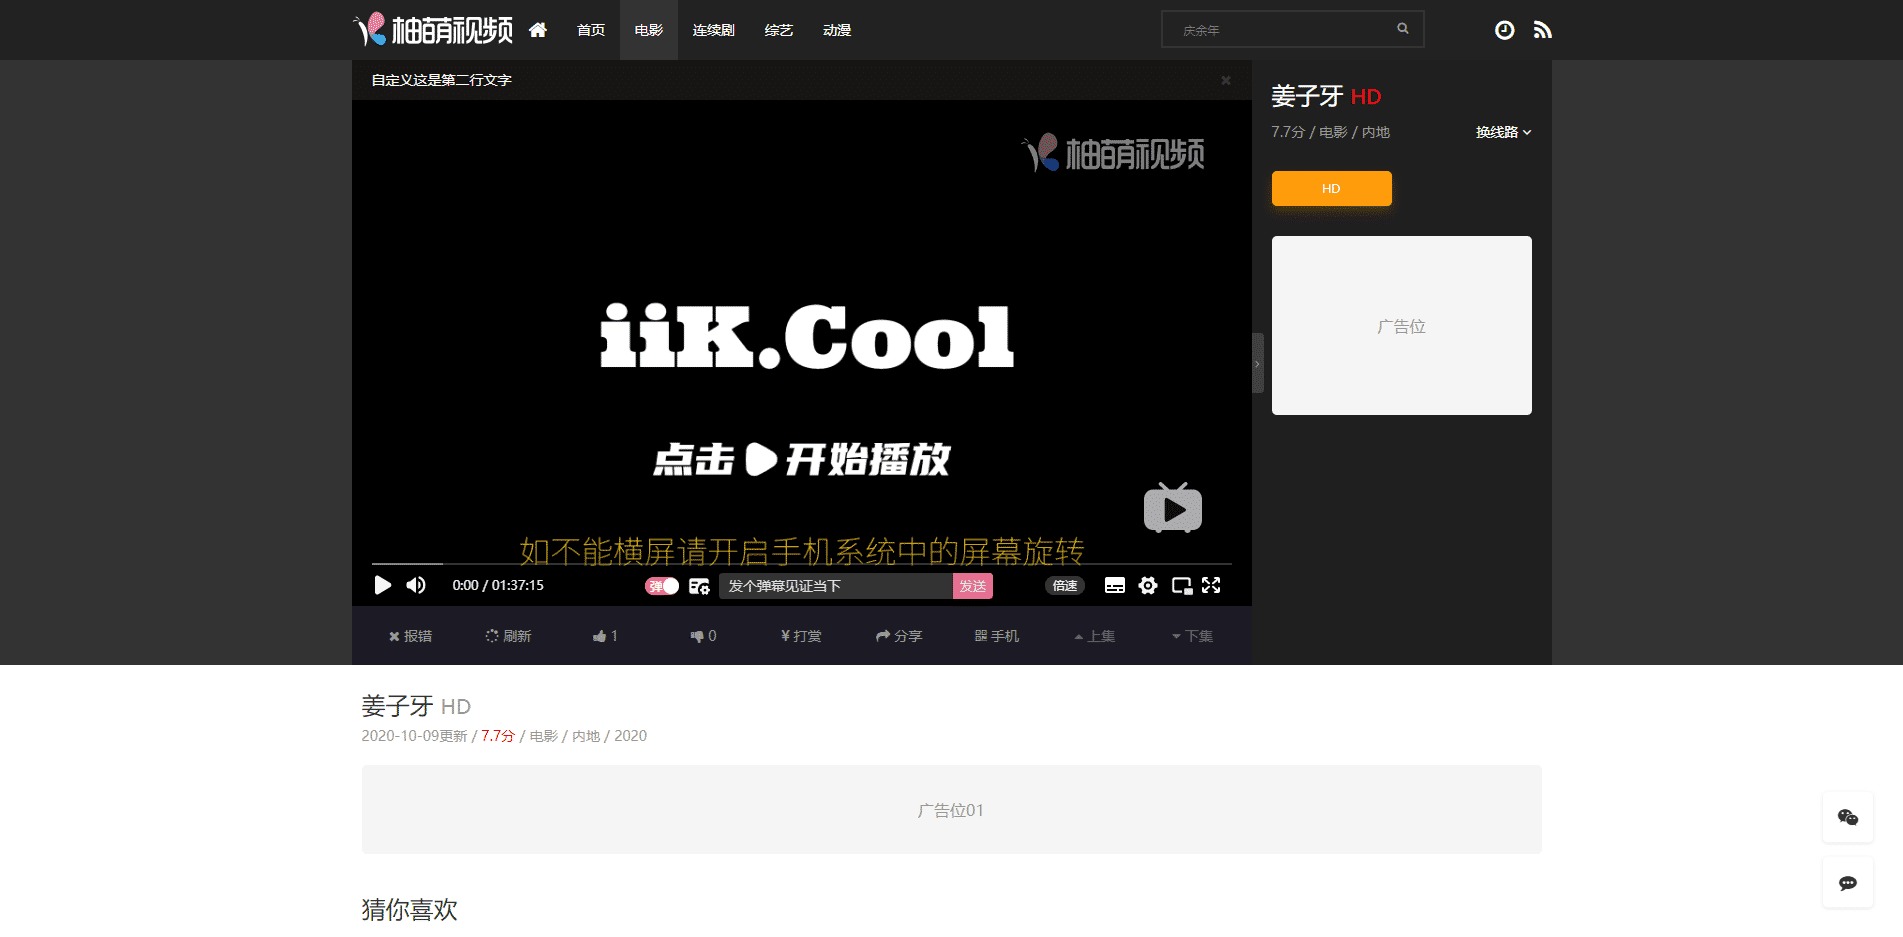Open player settings gear
Viewport: 1903px width, 937px height.
[x=1148, y=586]
